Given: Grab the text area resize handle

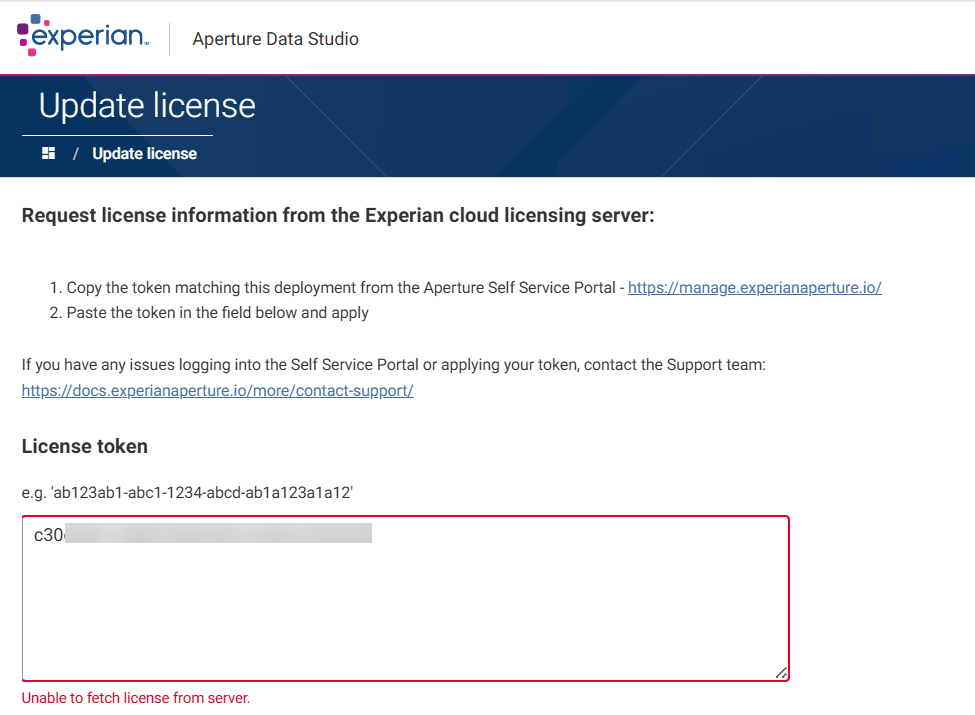Looking at the screenshot, I should point(781,673).
